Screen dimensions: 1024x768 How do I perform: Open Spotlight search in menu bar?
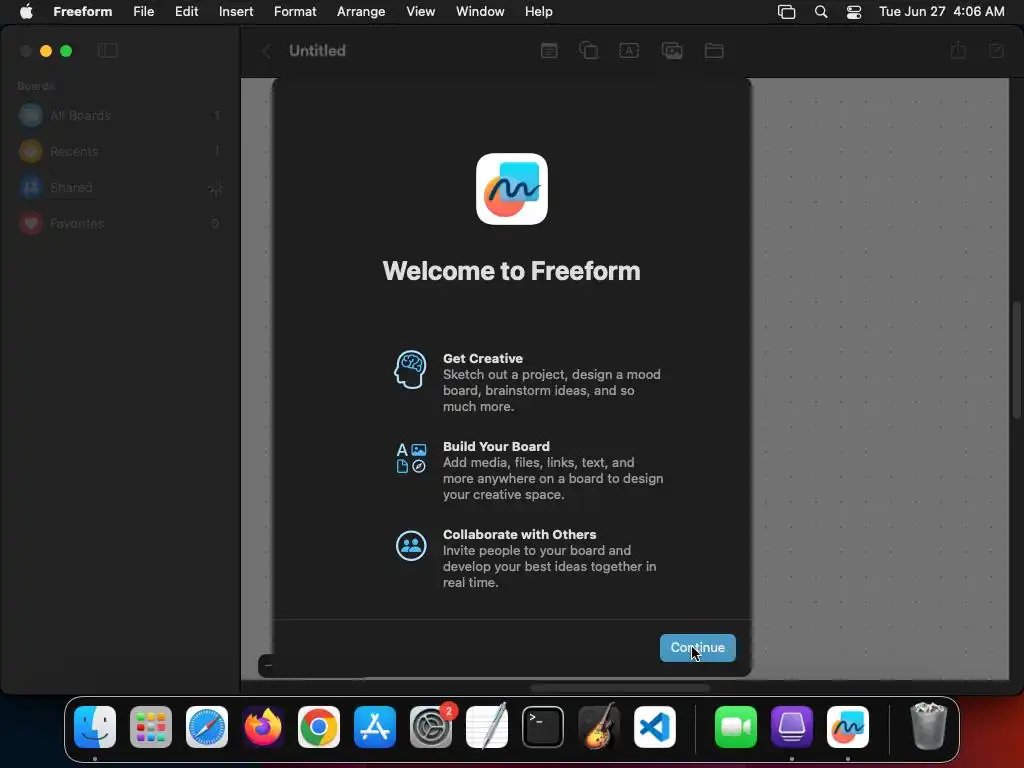(821, 12)
